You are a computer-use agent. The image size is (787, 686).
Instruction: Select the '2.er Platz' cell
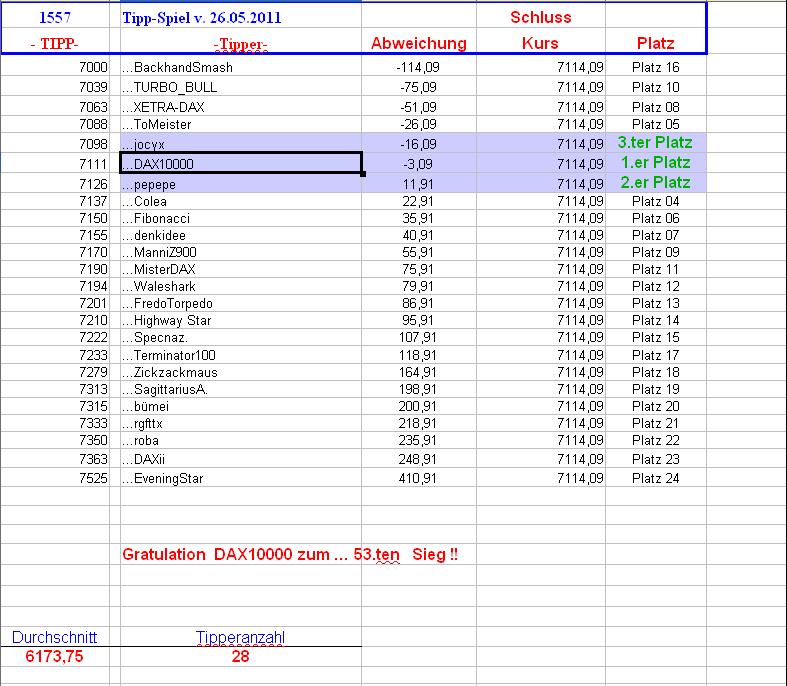(655, 183)
